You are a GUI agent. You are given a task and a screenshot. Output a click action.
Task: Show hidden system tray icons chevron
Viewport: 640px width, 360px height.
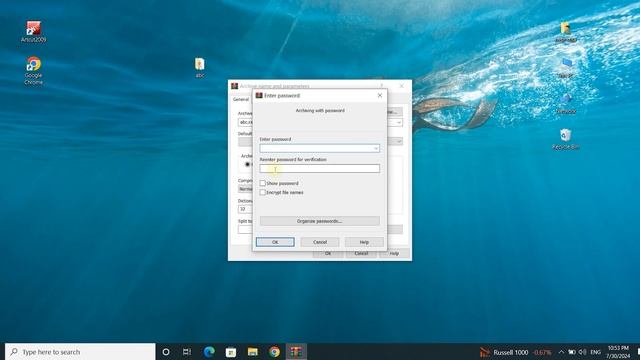tap(561, 352)
